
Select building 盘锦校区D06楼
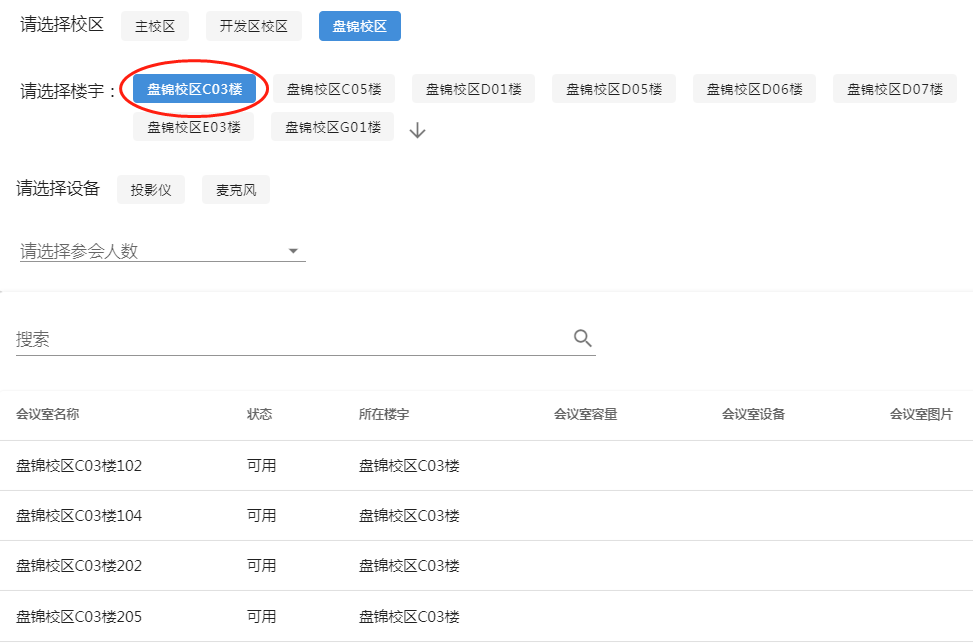click(754, 89)
